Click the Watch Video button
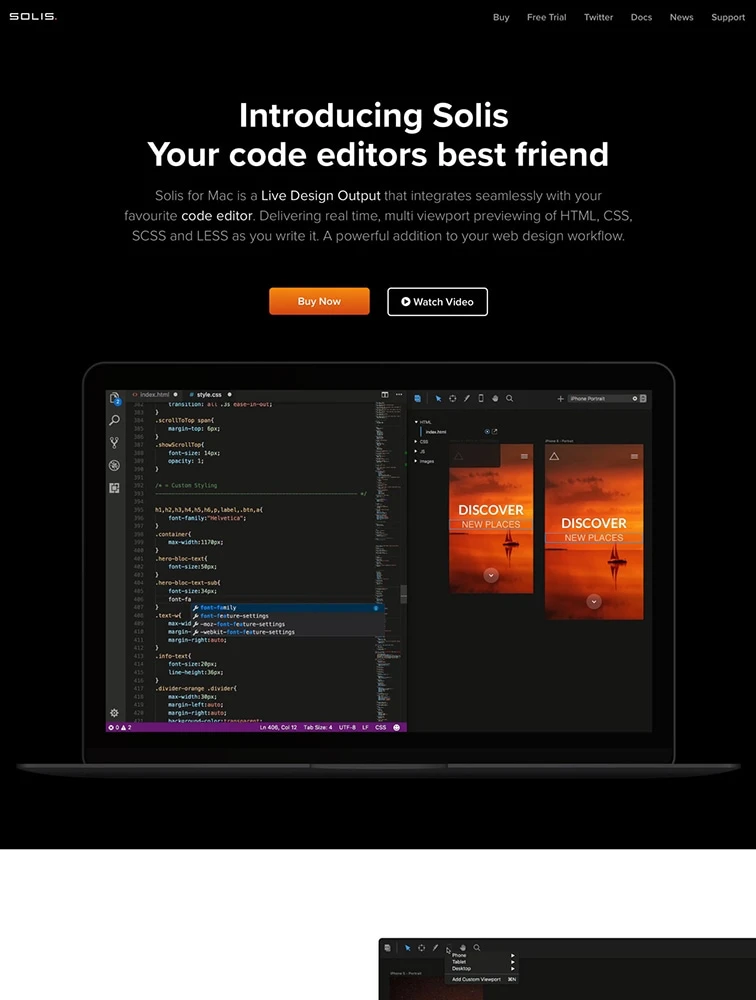This screenshot has width=756, height=1000. click(x=437, y=301)
